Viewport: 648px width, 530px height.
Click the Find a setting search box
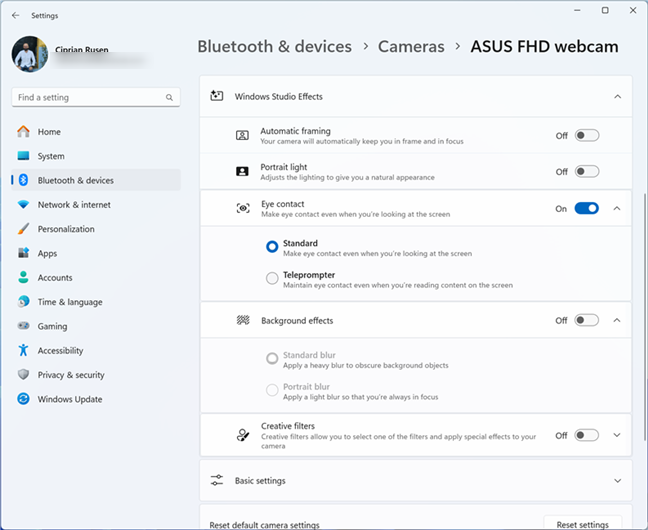tap(96, 98)
